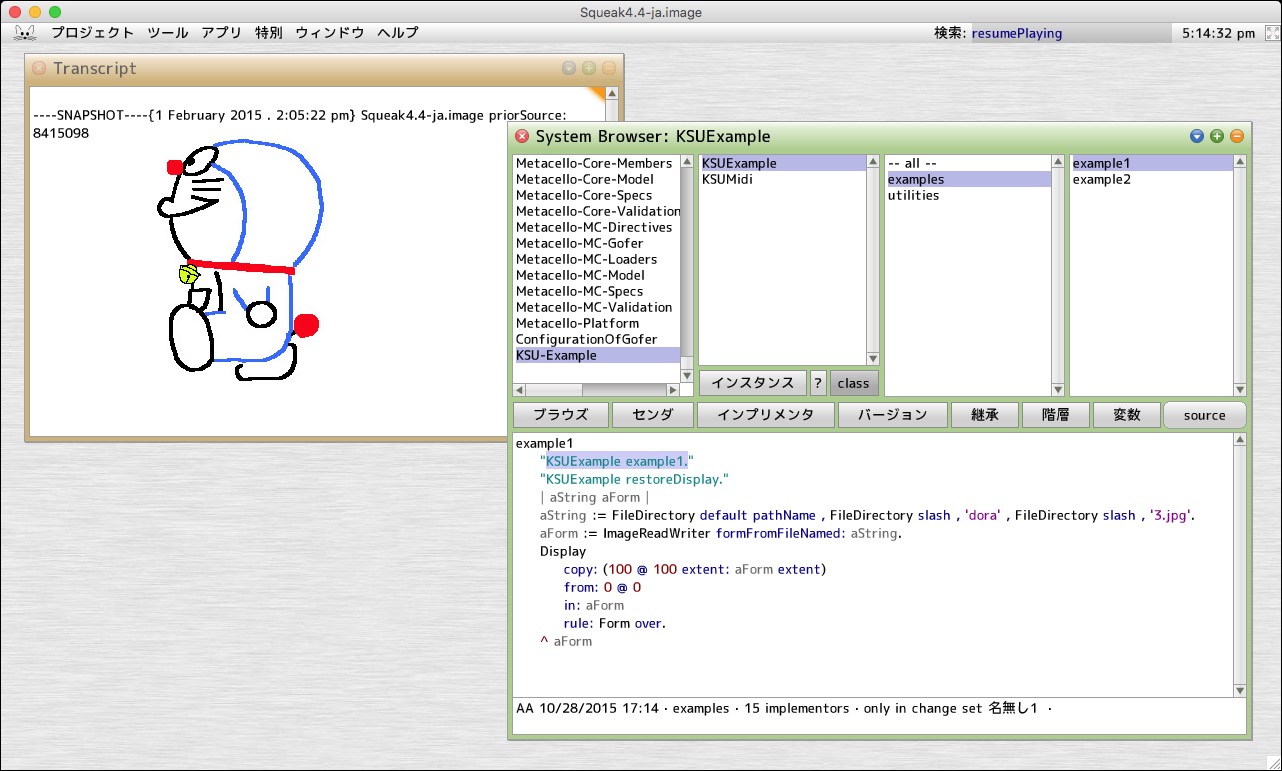Click class list scroll down arrow
Viewport: 1282px width, 771px height.
click(x=873, y=359)
